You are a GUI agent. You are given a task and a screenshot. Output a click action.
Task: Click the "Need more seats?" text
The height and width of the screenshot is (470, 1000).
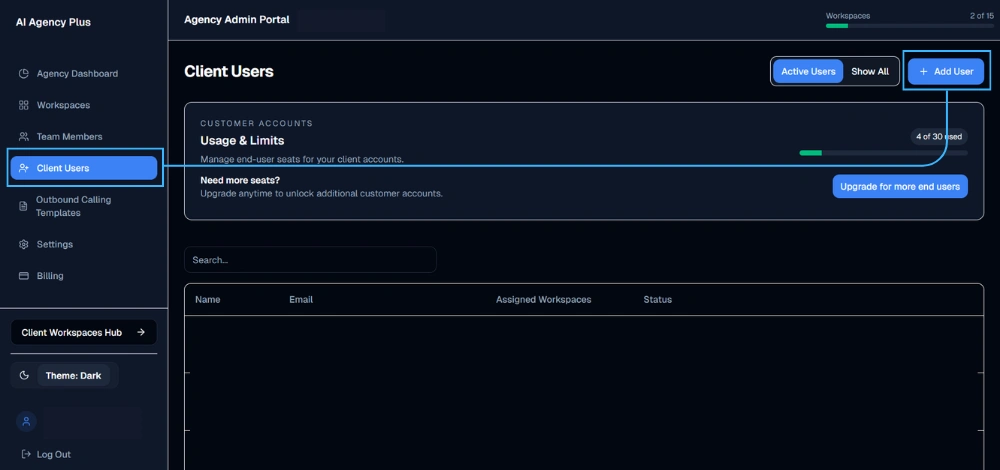(240, 180)
